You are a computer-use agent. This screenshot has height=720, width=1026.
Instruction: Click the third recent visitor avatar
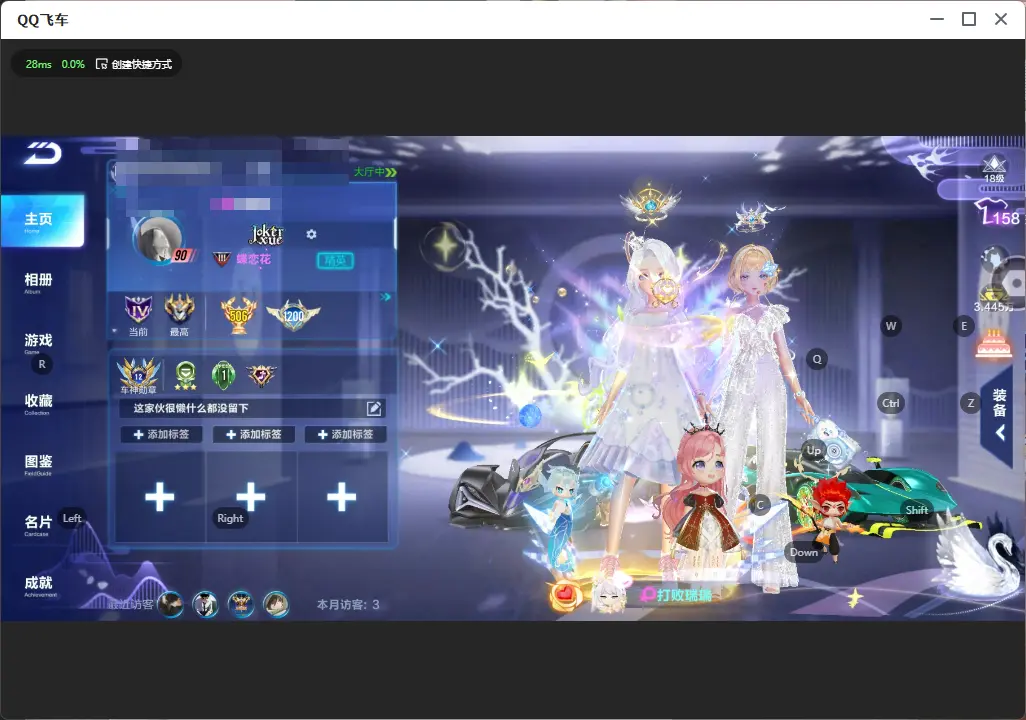tap(241, 604)
